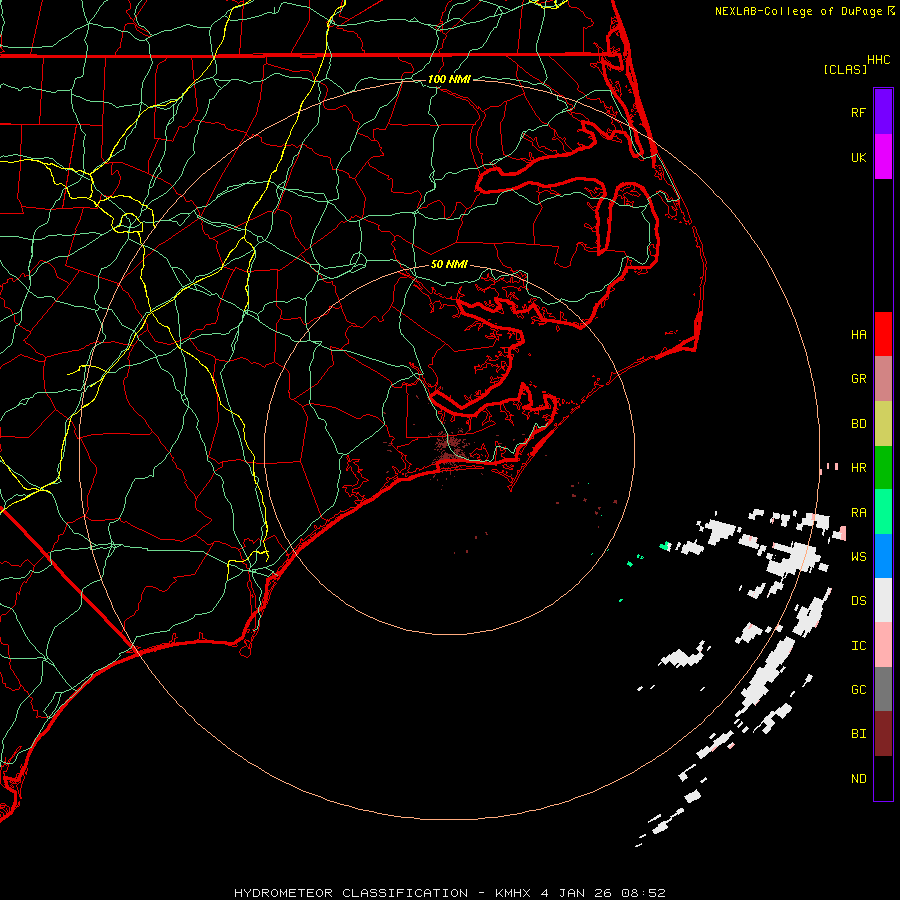Click the HR dark green legend swatch
Screen dimensions: 900x900
click(883, 468)
